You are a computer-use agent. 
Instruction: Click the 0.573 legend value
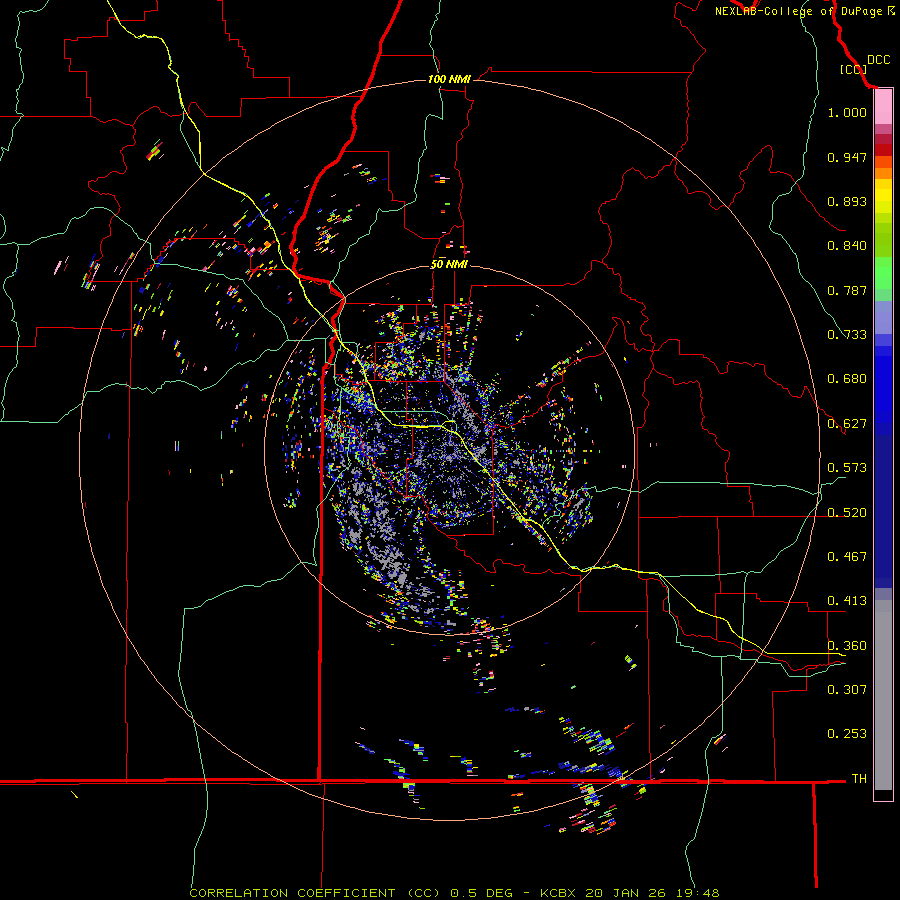(x=847, y=468)
